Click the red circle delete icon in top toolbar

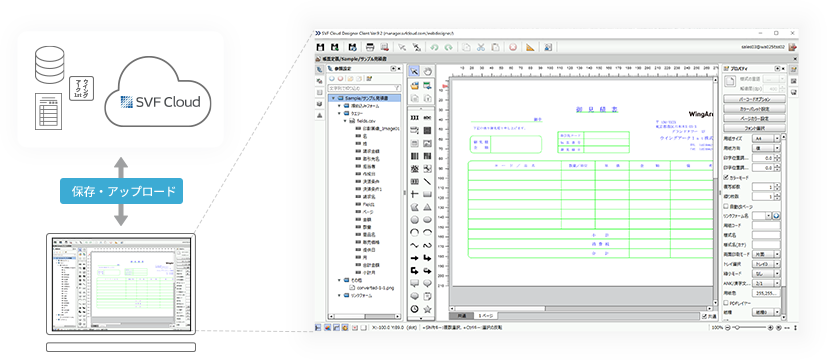click(x=513, y=47)
